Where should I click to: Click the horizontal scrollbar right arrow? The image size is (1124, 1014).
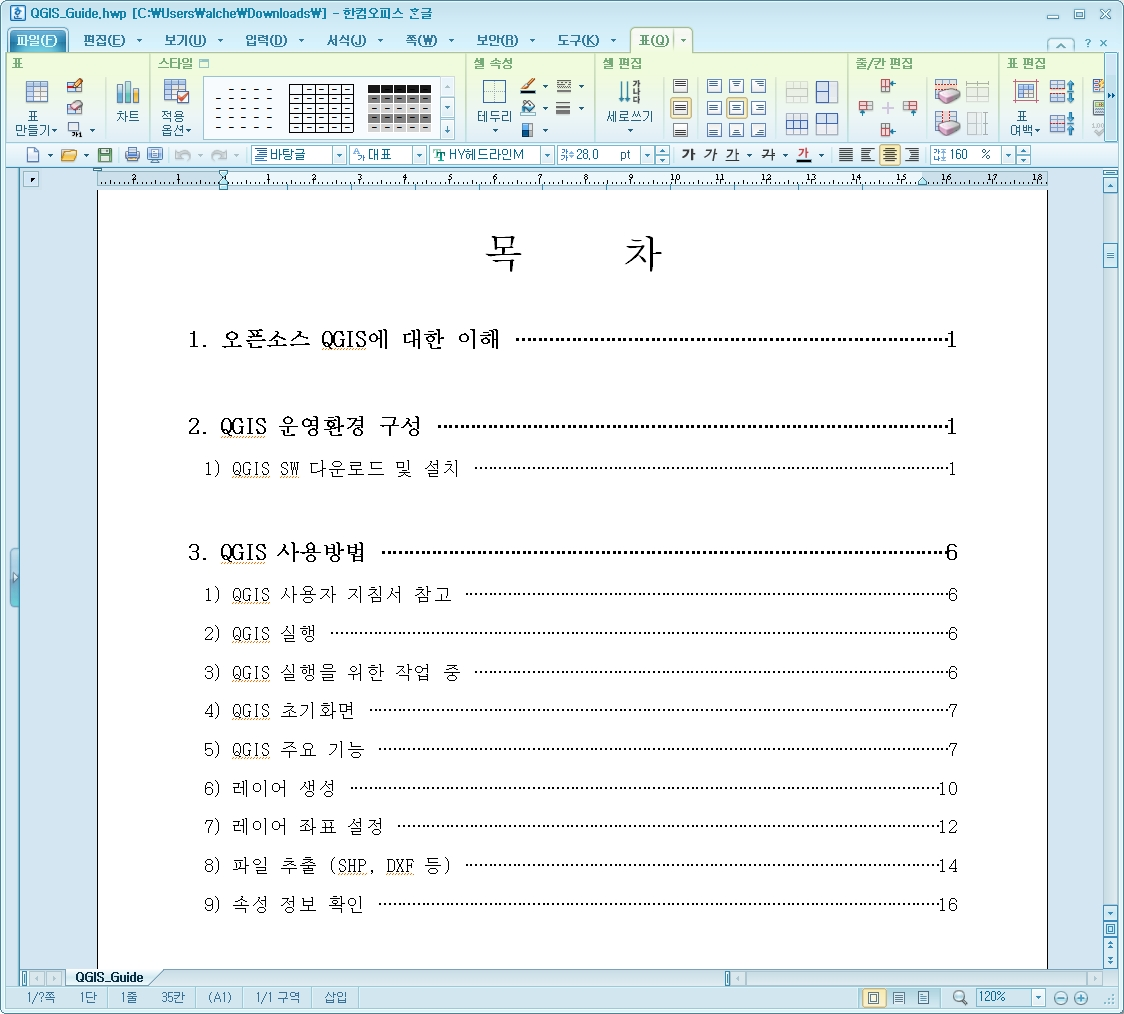pos(1094,977)
